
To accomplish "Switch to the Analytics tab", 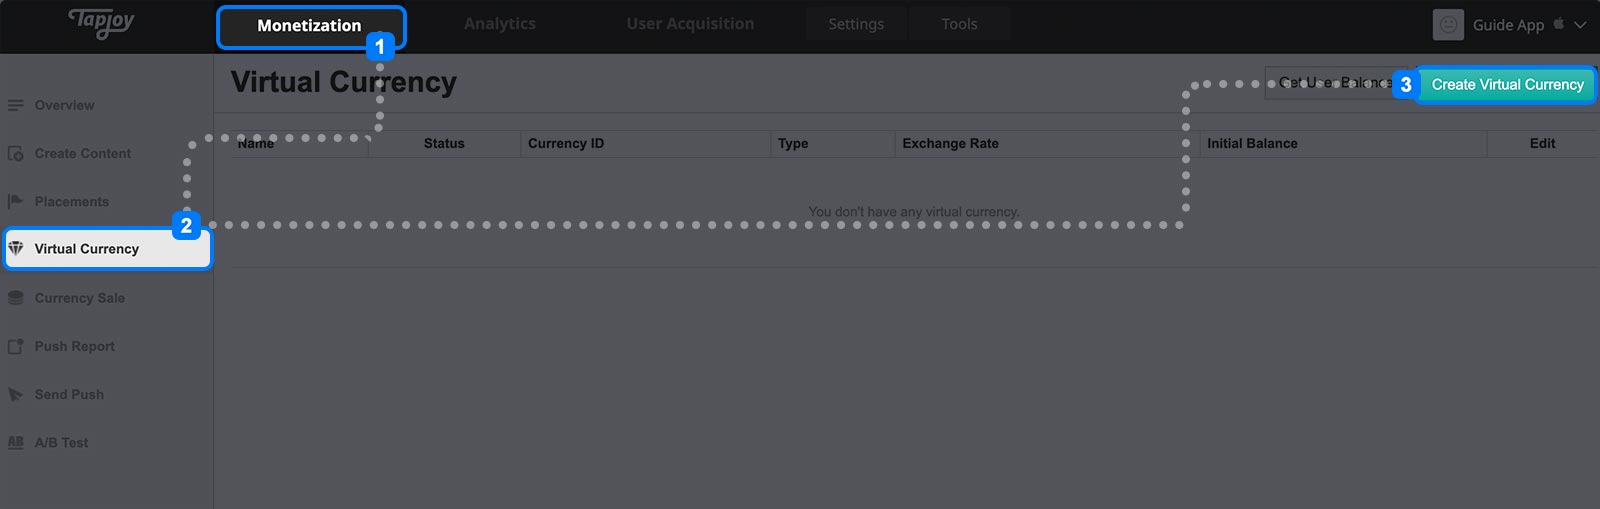I will point(500,24).
